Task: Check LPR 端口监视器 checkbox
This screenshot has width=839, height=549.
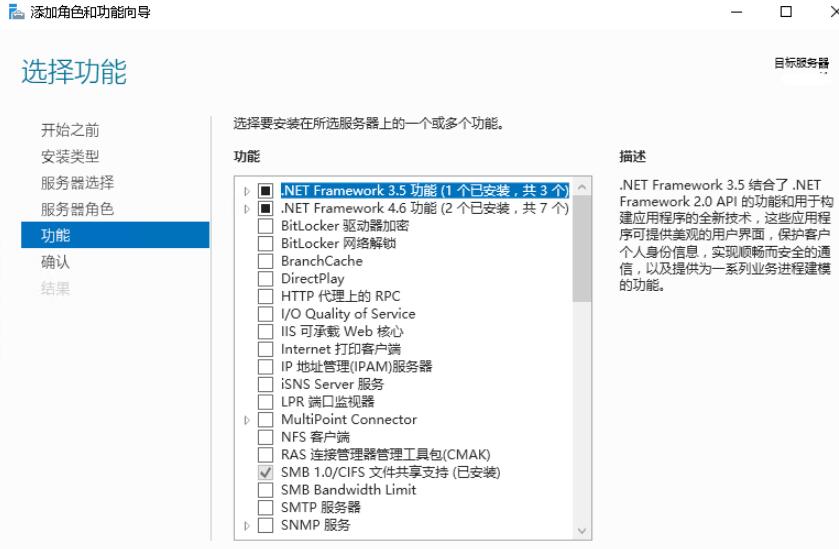Action: [265, 402]
